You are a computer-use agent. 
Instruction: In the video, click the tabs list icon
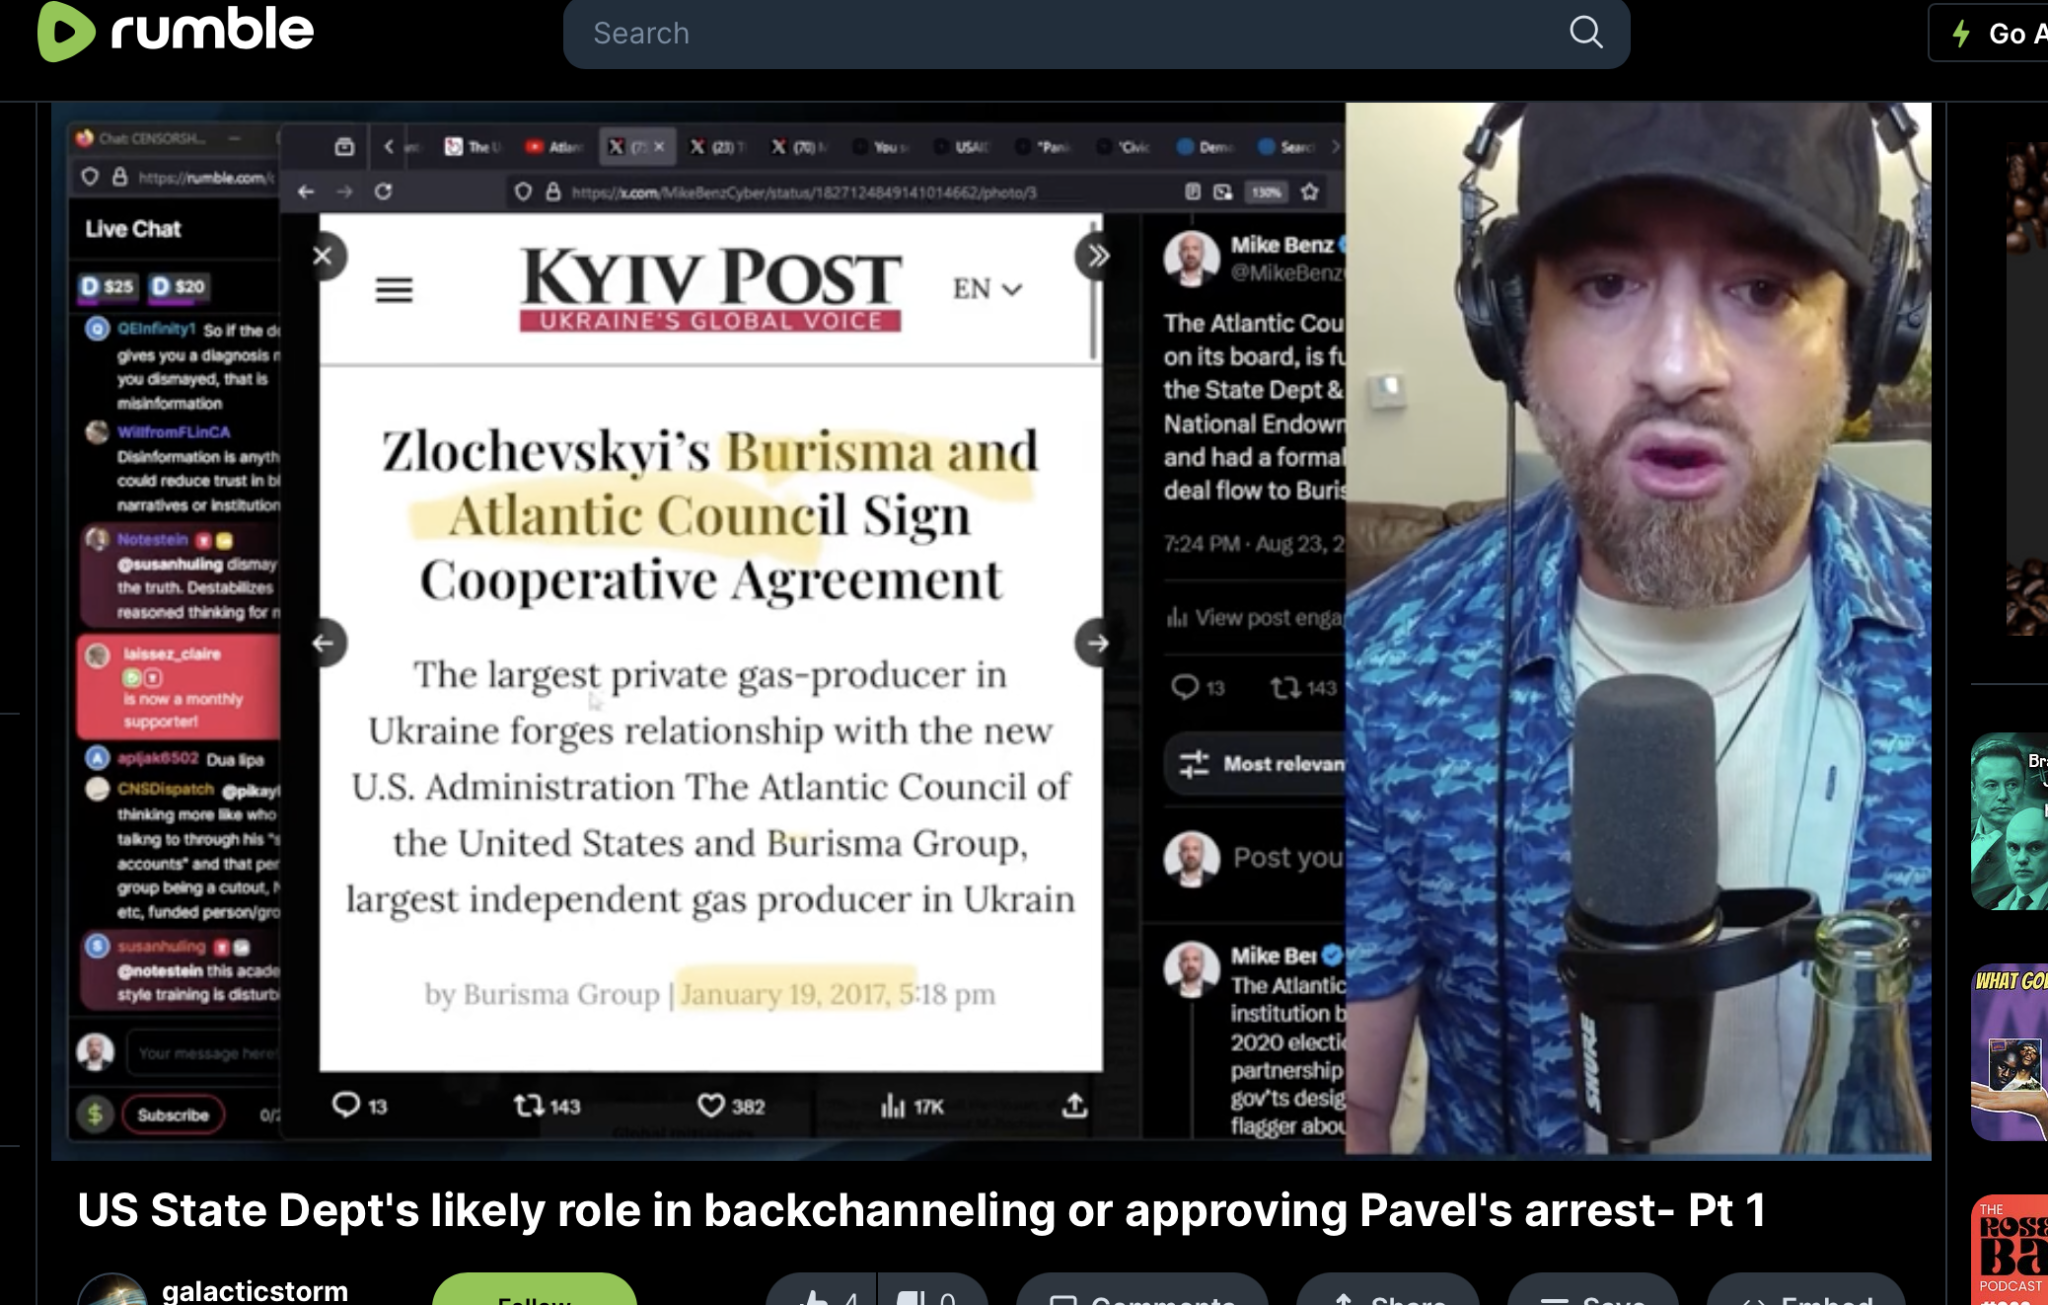(344, 147)
